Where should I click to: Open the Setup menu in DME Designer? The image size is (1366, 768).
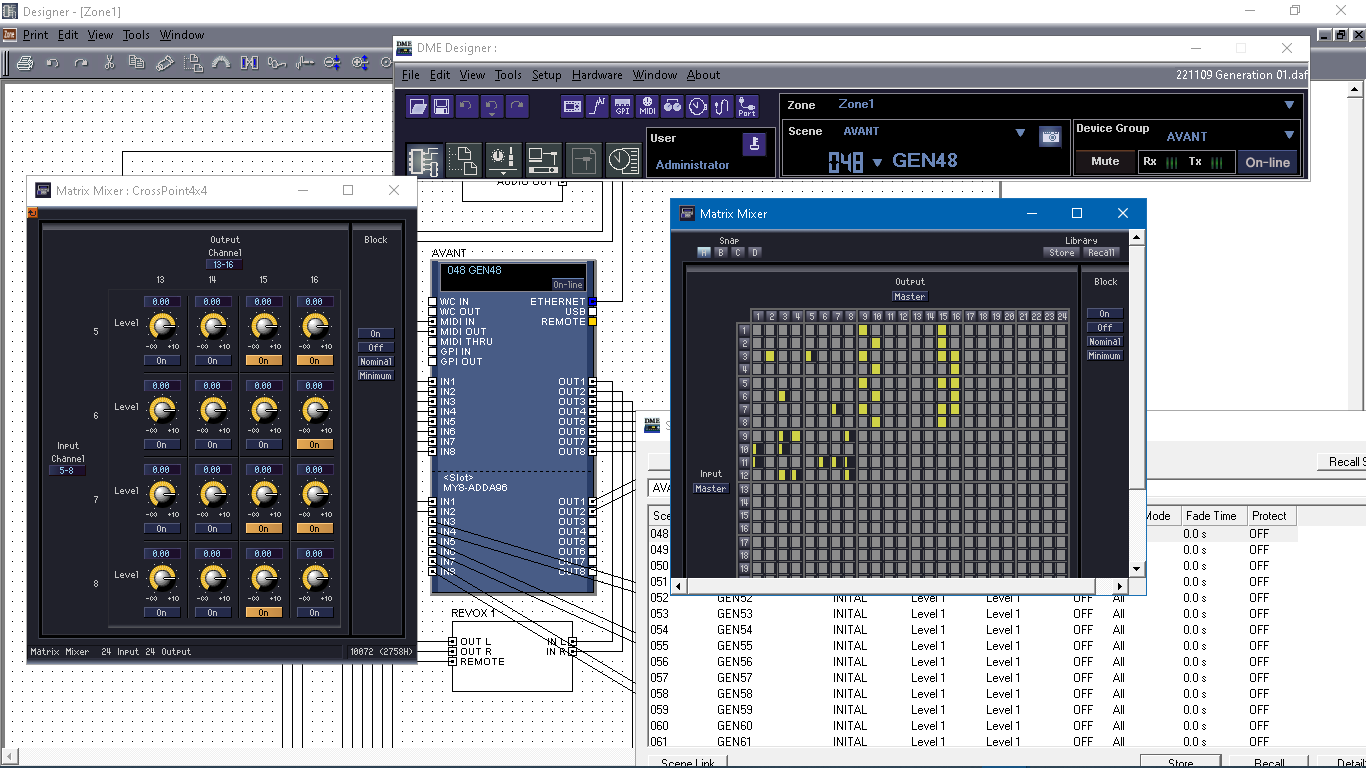pos(546,75)
